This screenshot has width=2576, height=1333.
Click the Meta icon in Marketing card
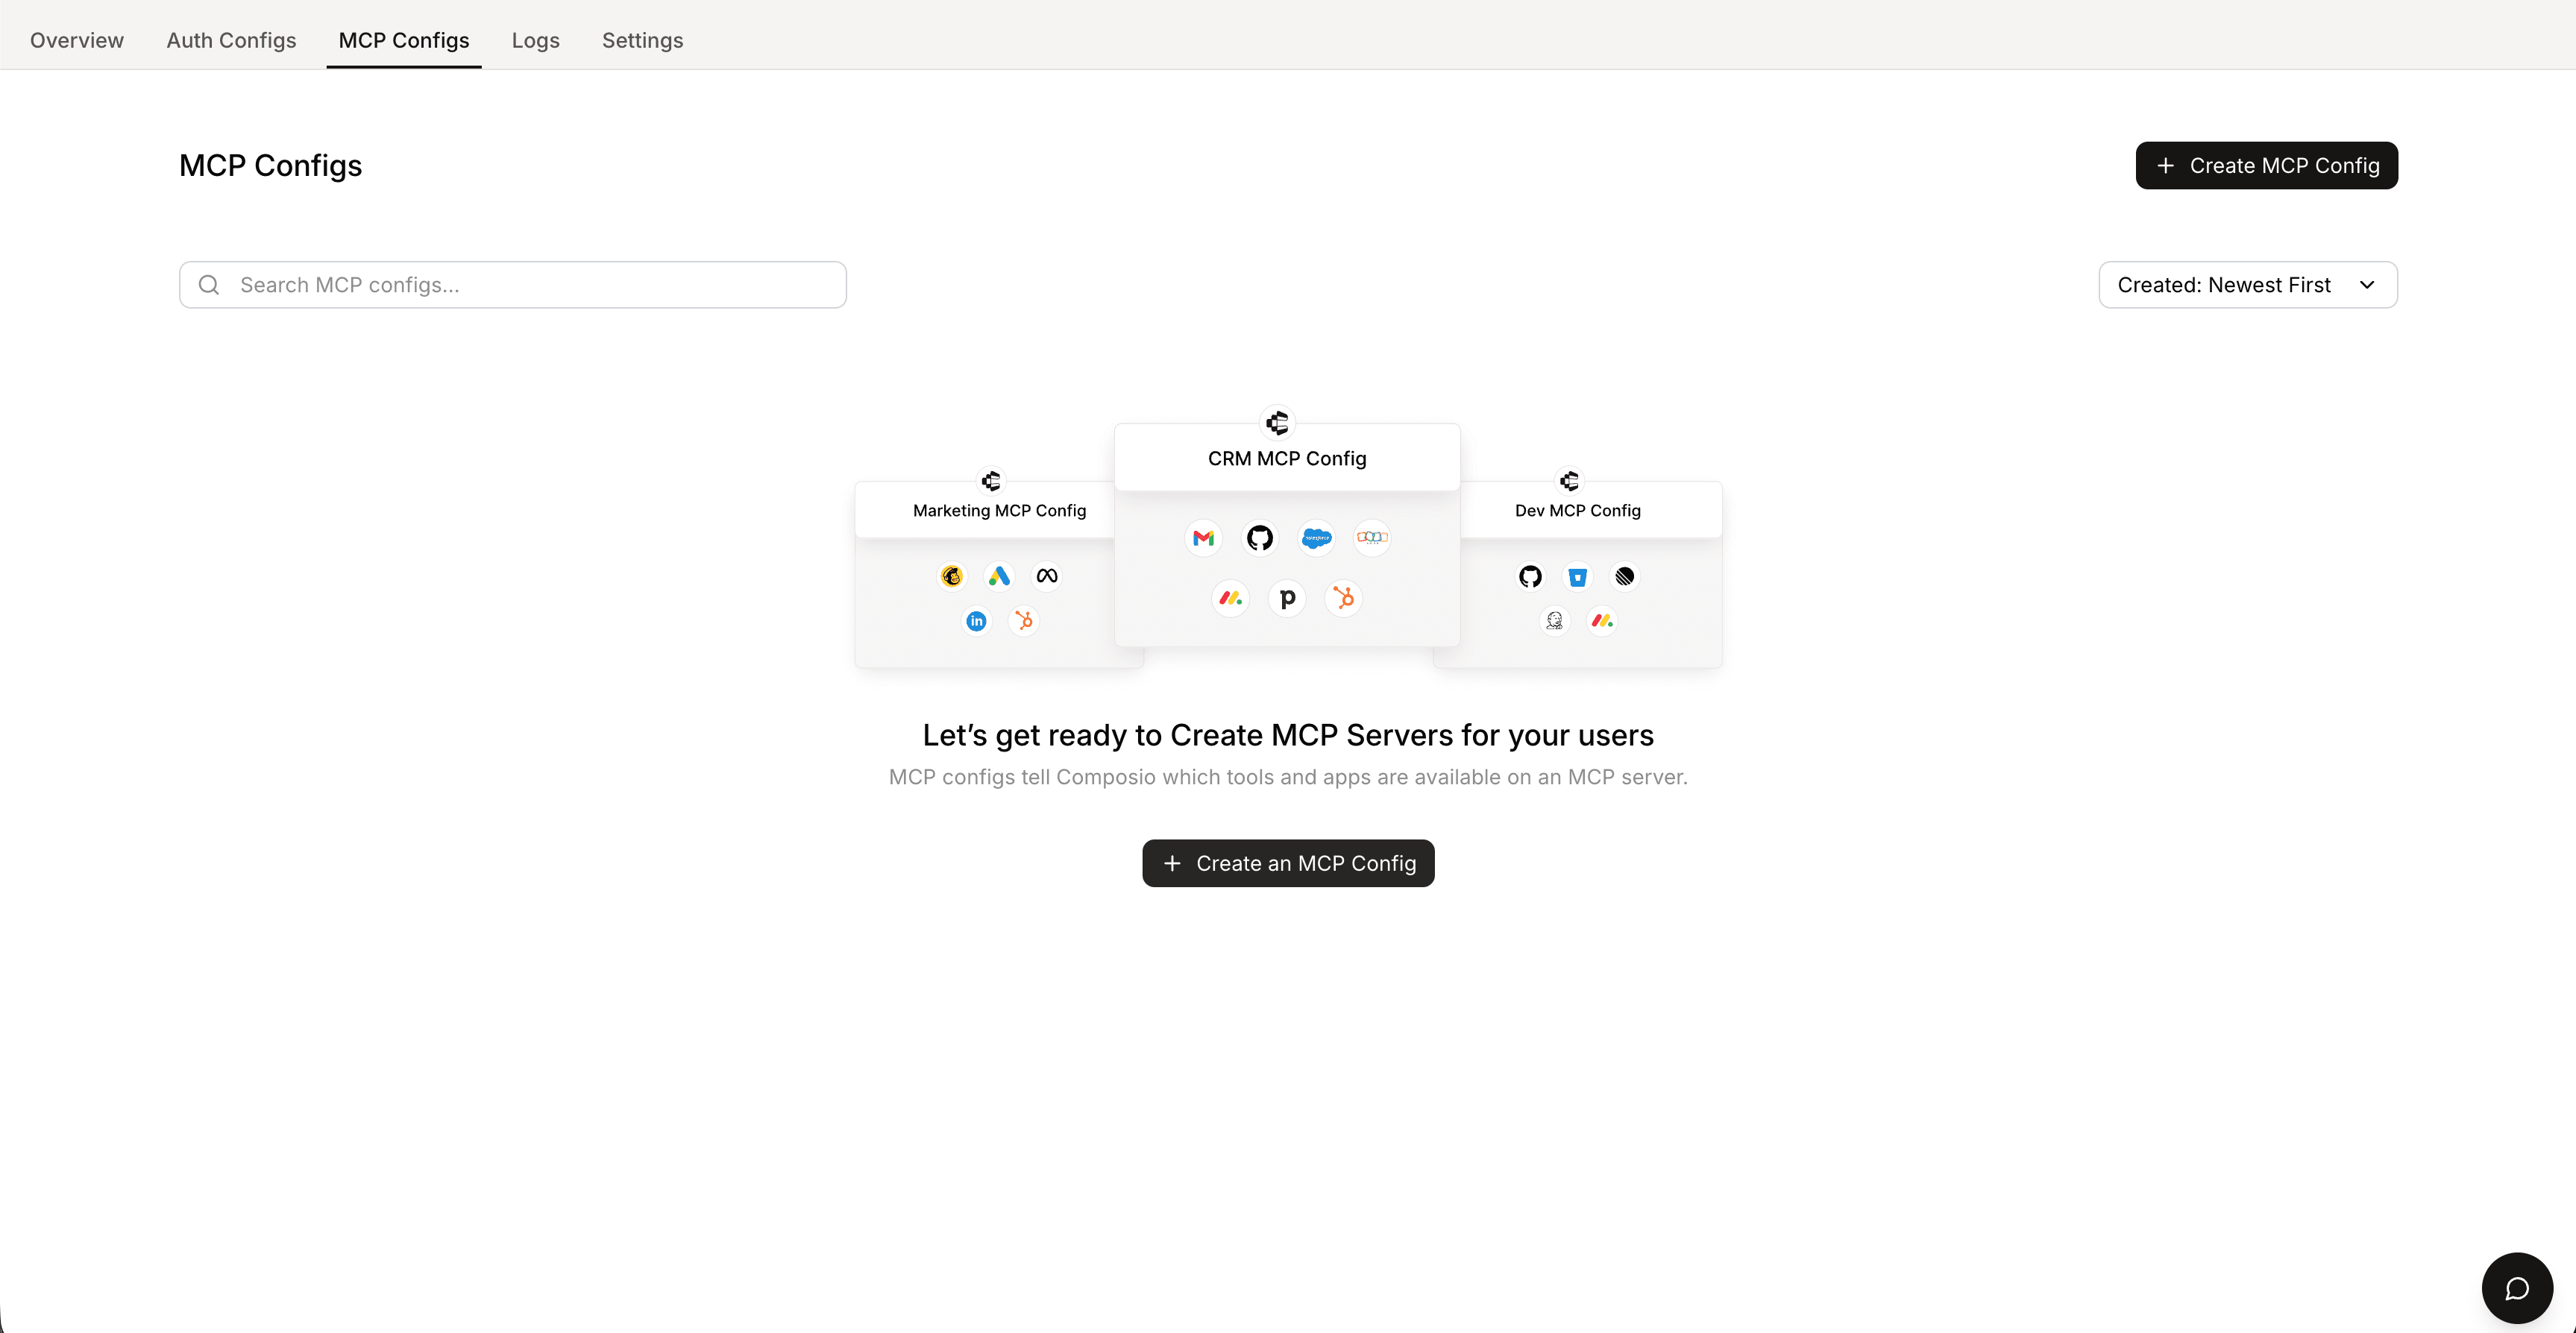click(x=1047, y=576)
